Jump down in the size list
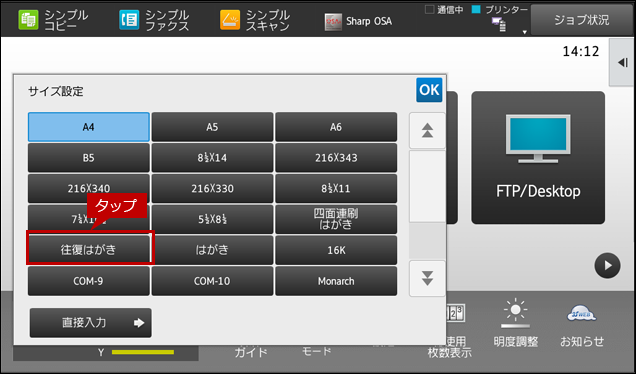 pos(427,279)
